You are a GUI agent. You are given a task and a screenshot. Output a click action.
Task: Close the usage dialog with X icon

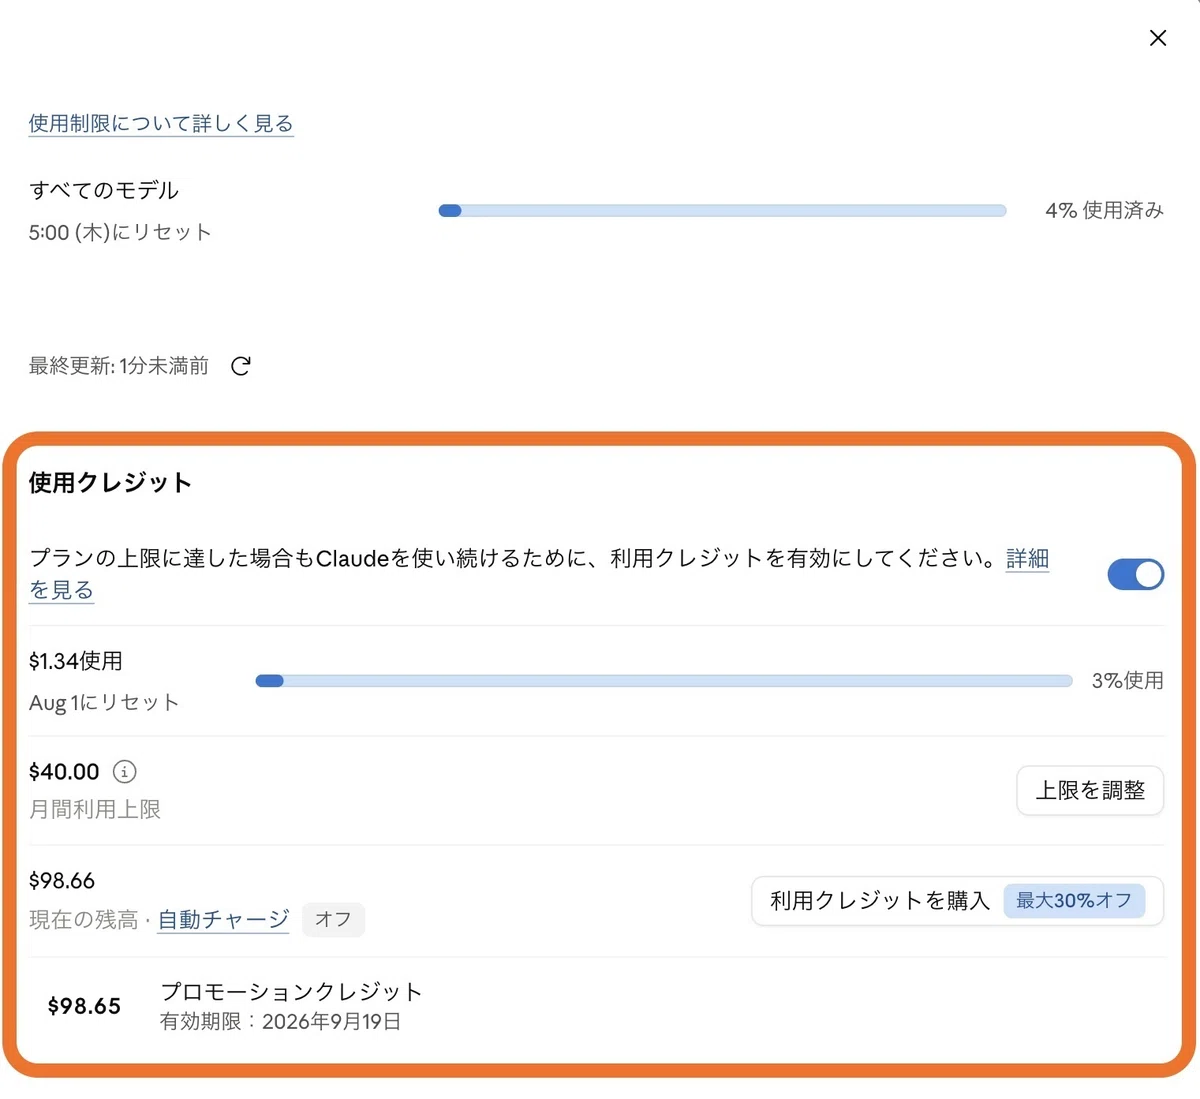point(1158,38)
